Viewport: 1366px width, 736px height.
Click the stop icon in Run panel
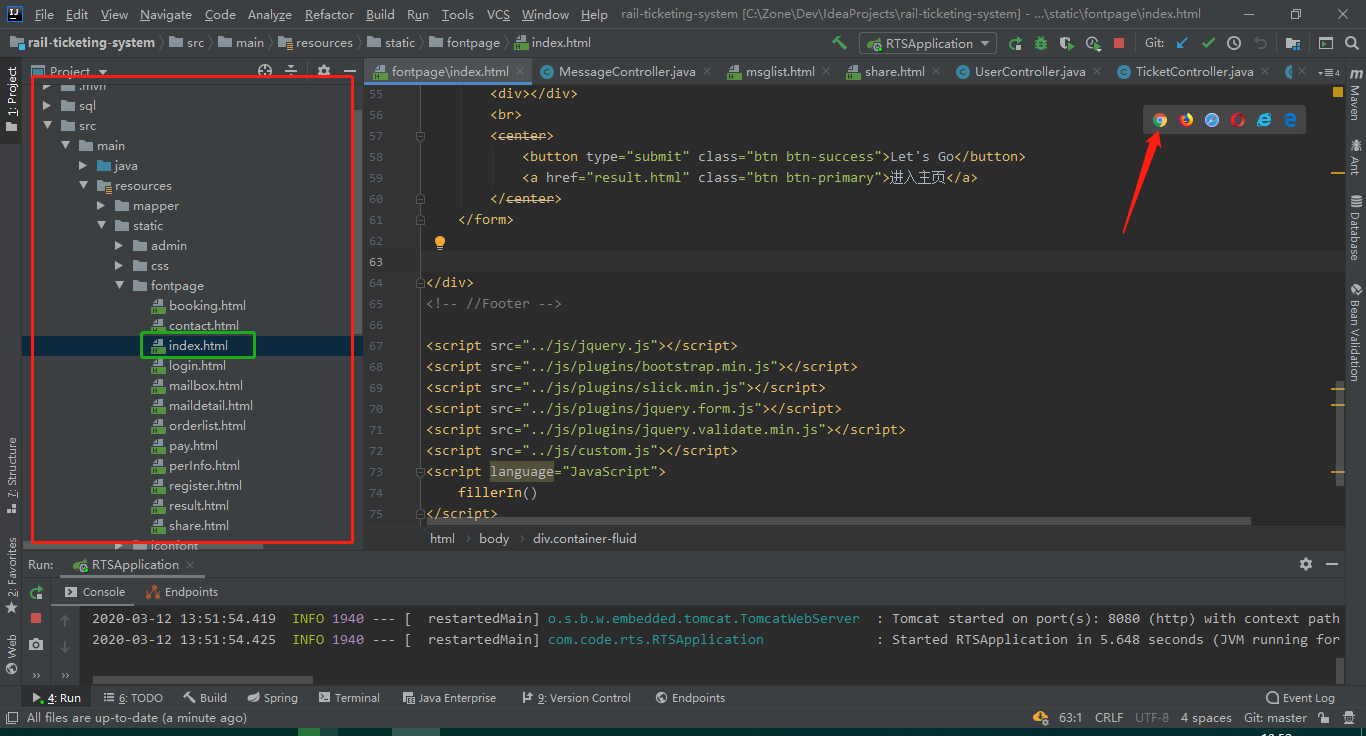tap(36, 618)
